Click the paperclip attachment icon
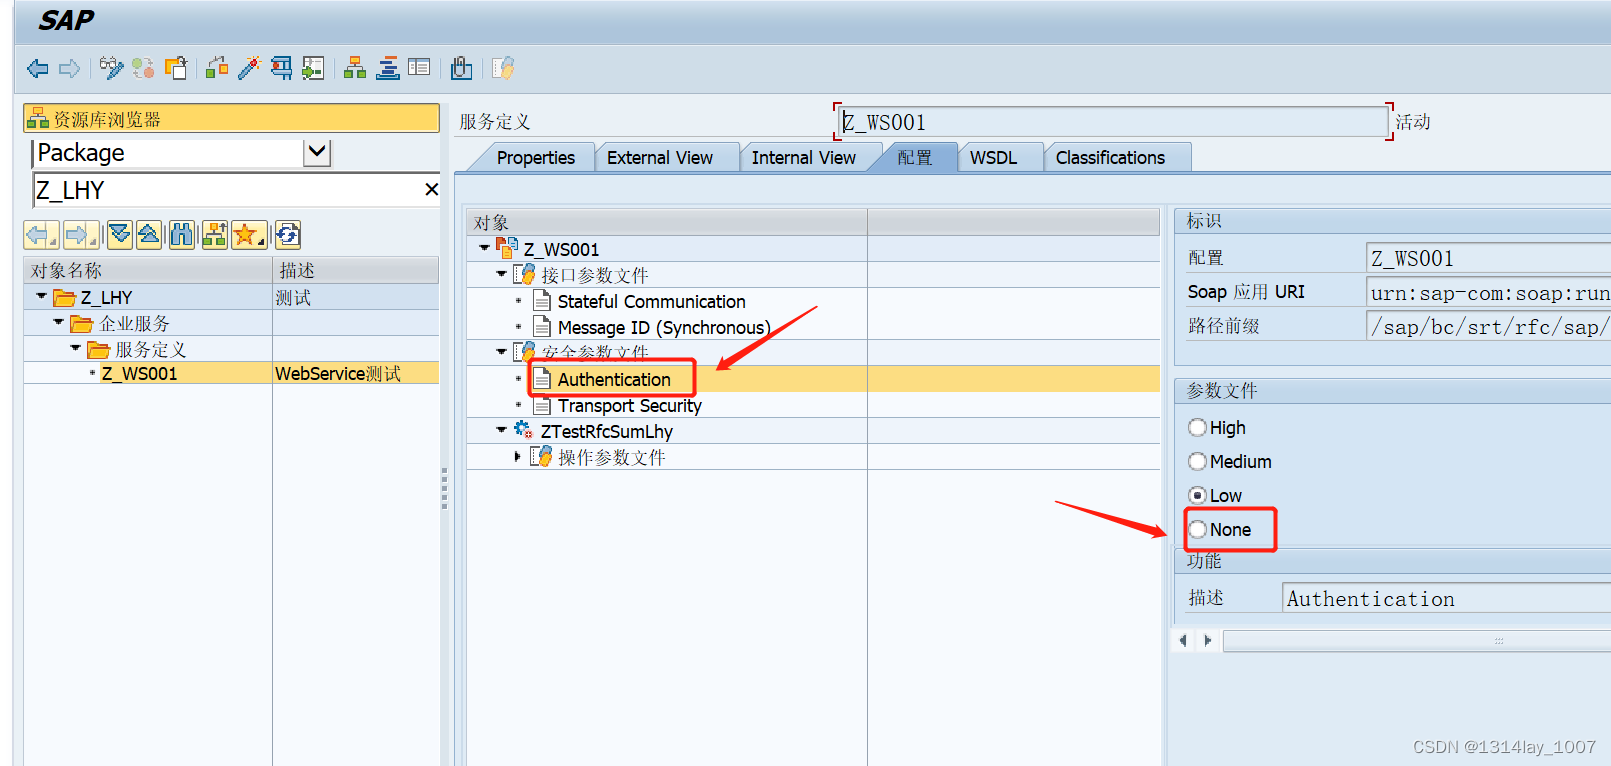 coord(461,68)
